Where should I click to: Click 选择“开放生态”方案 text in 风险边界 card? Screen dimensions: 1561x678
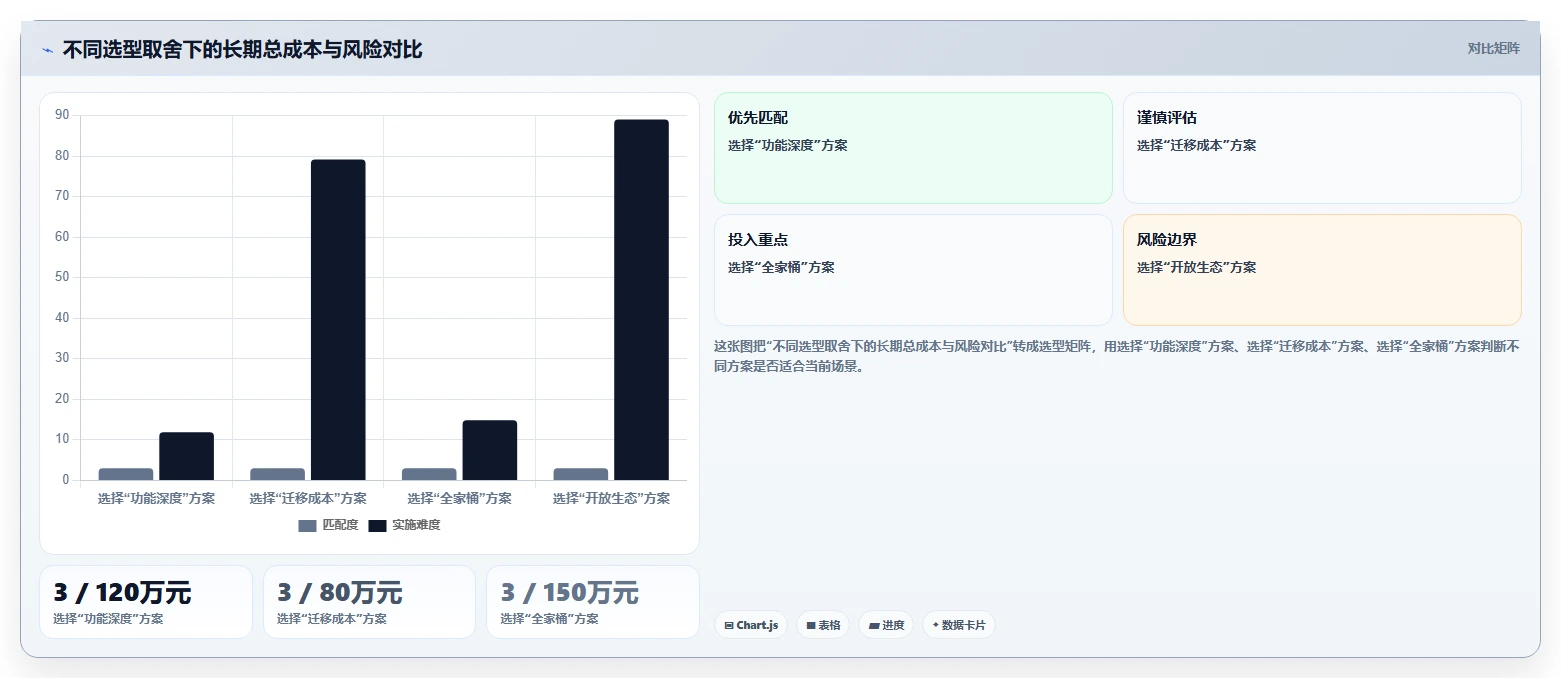coord(1197,267)
